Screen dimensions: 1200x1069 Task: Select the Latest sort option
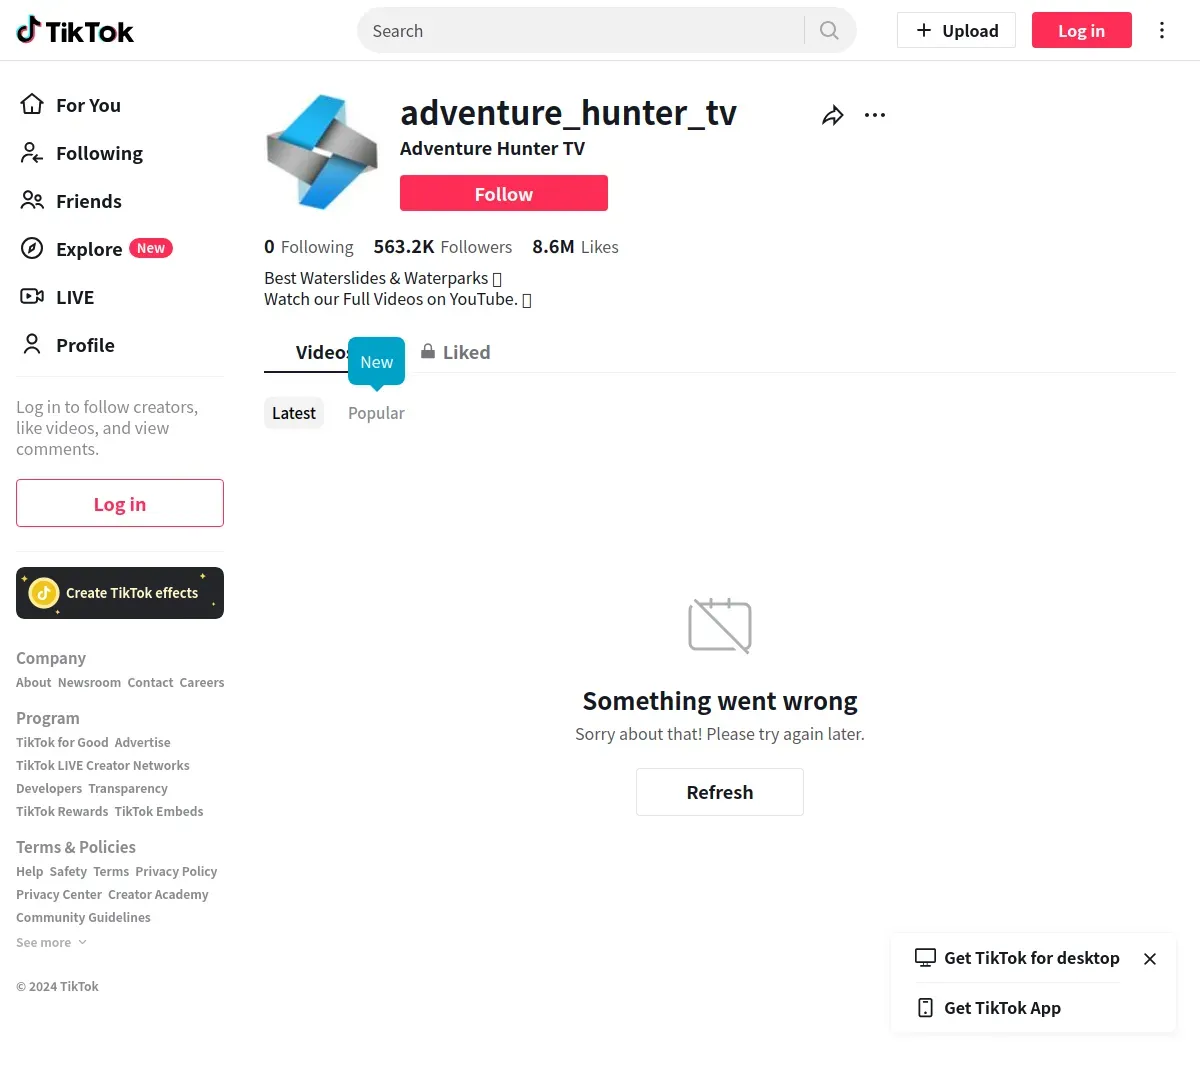(x=294, y=413)
